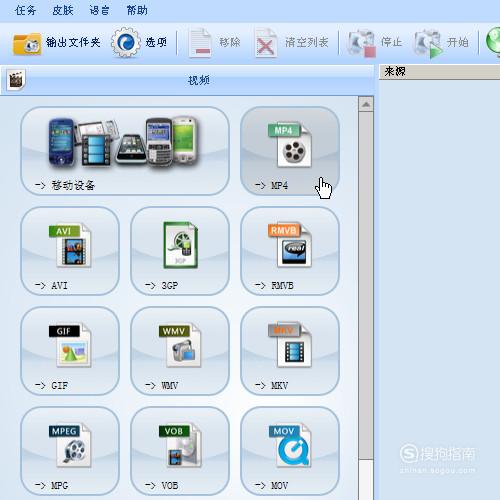Viewport: 500px width, 500px height.
Task: Choose the RMVB format tile
Action: coord(290,251)
